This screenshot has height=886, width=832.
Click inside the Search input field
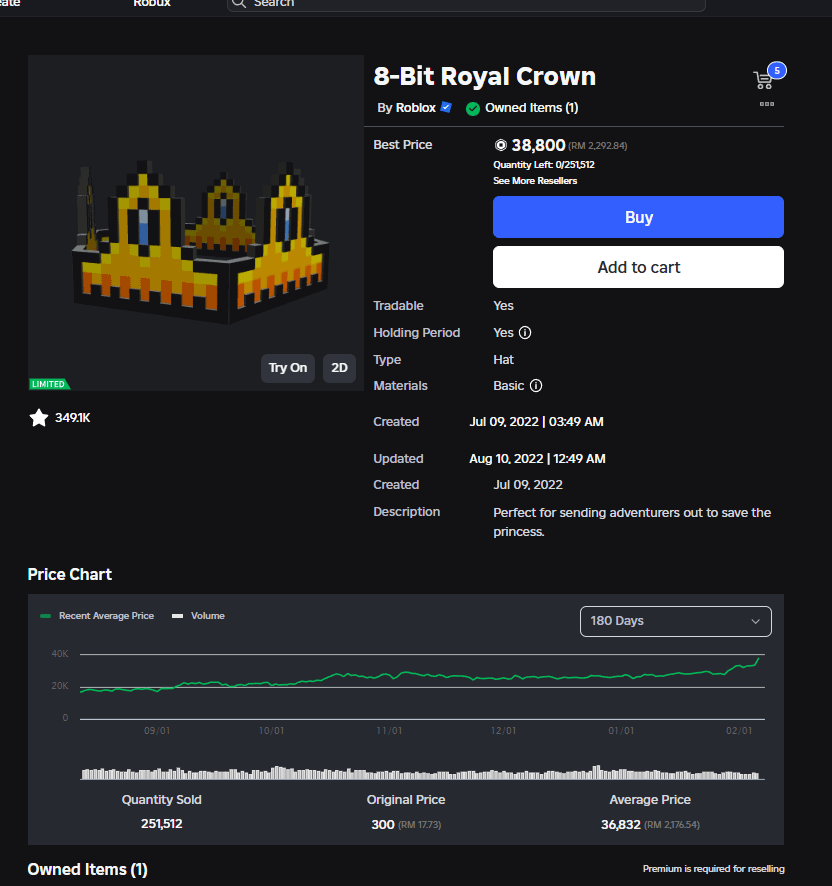pyautogui.click(x=470, y=3)
